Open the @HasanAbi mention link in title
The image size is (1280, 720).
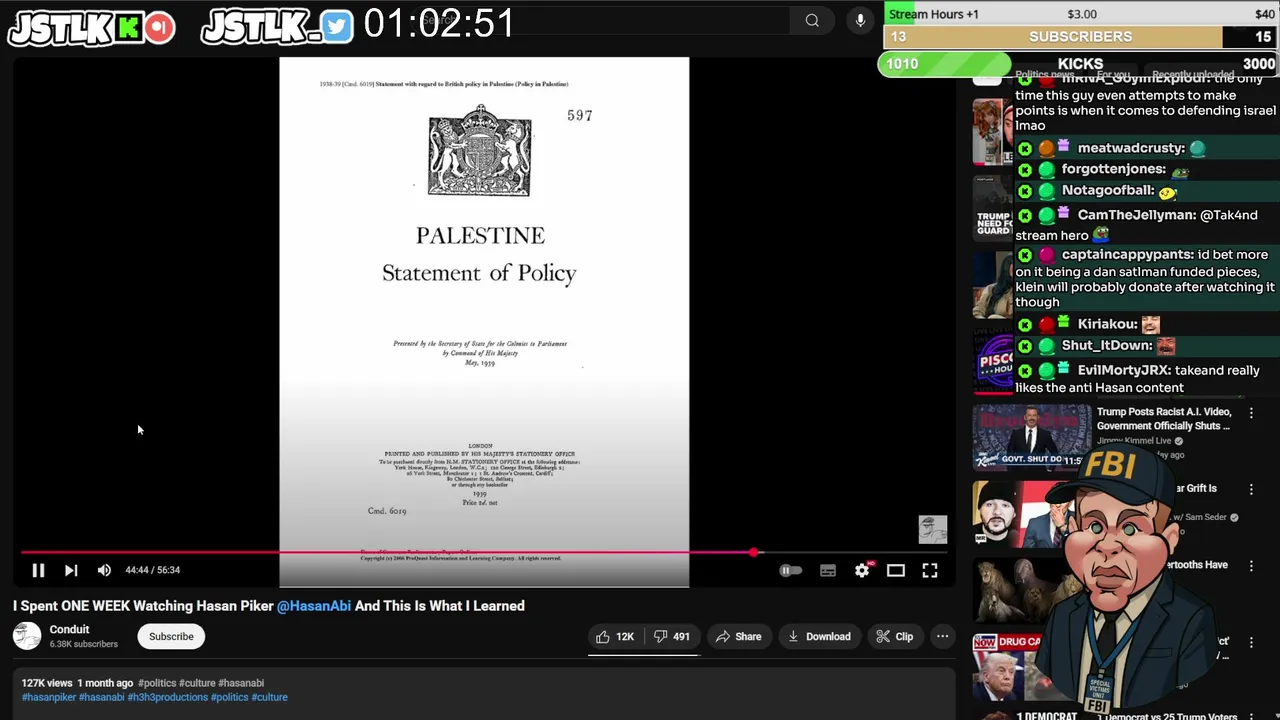[314, 605]
